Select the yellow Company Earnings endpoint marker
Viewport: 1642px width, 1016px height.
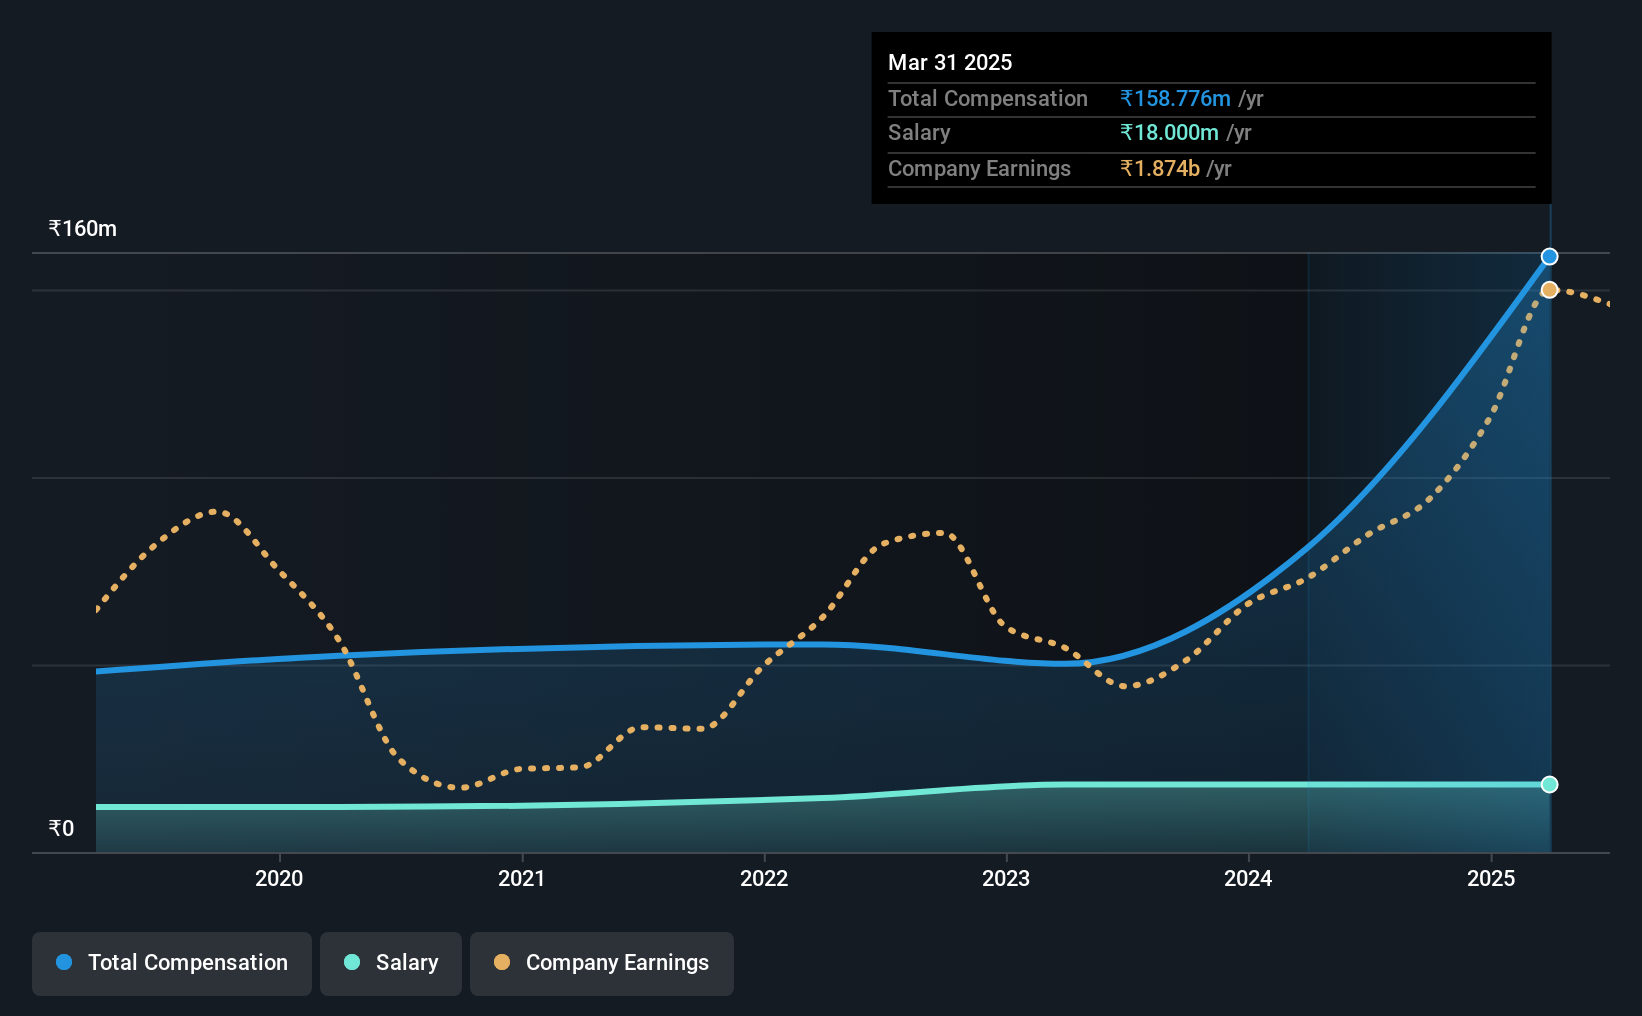pos(1549,289)
